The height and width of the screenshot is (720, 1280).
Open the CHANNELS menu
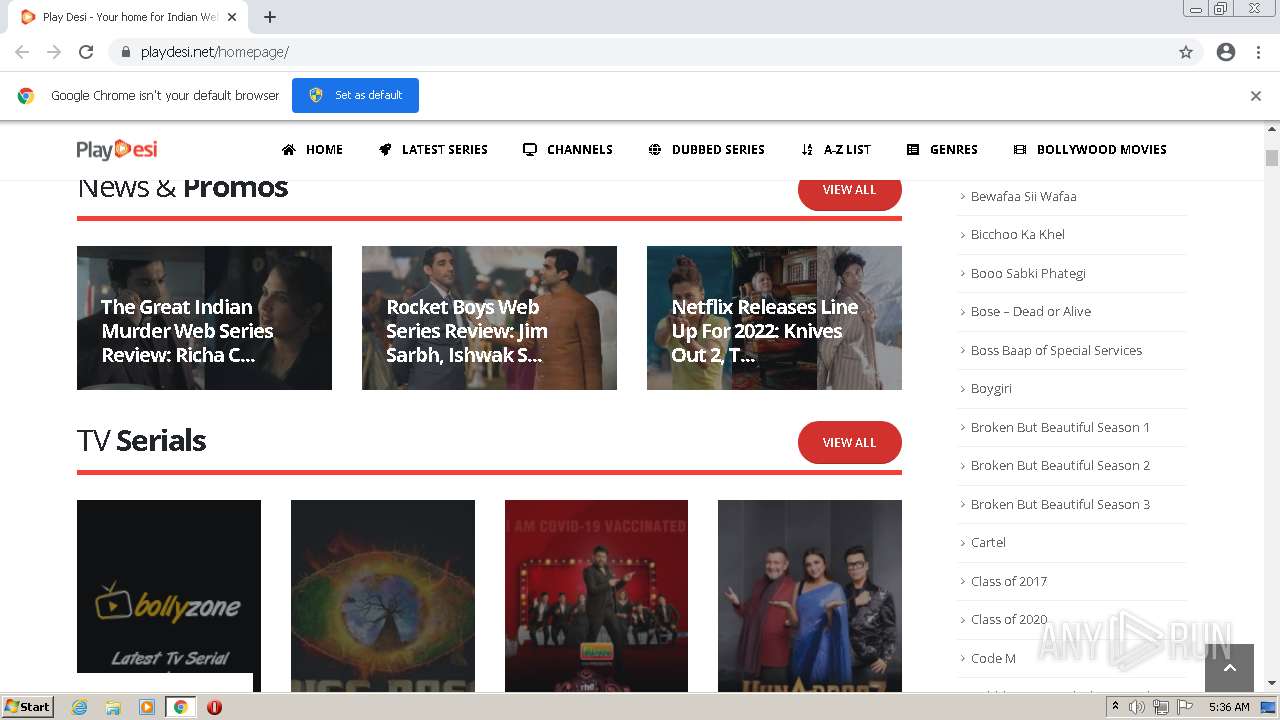tap(568, 149)
